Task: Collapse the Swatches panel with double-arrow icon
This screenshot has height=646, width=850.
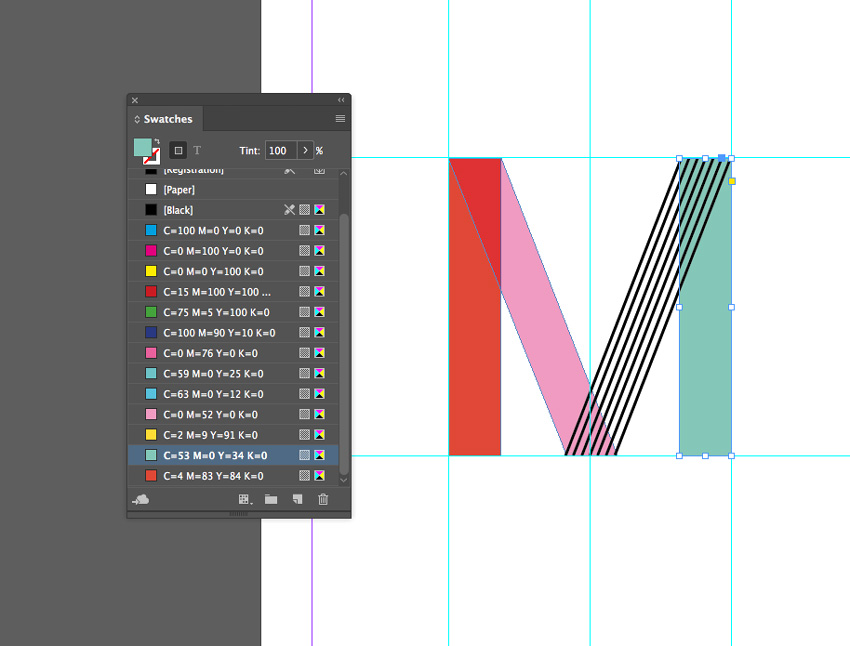Action: (x=341, y=100)
